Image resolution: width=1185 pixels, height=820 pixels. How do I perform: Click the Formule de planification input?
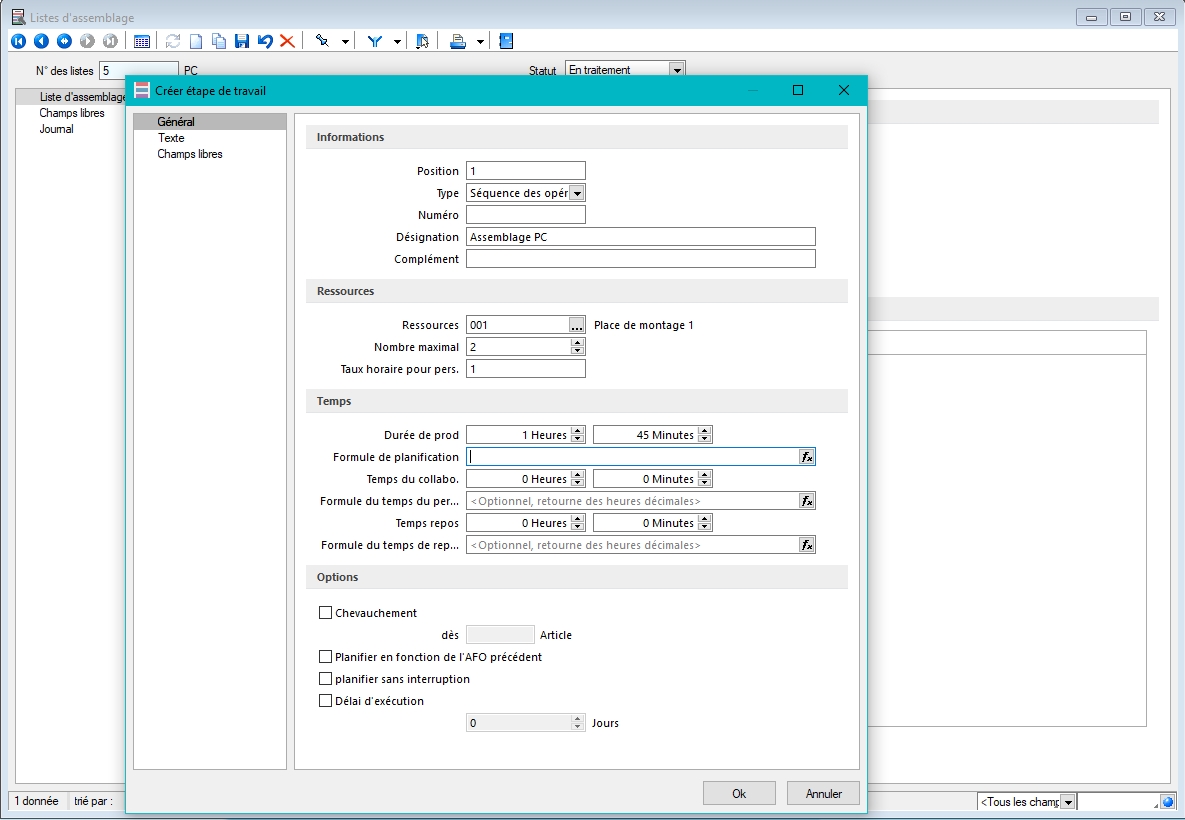pyautogui.click(x=633, y=456)
